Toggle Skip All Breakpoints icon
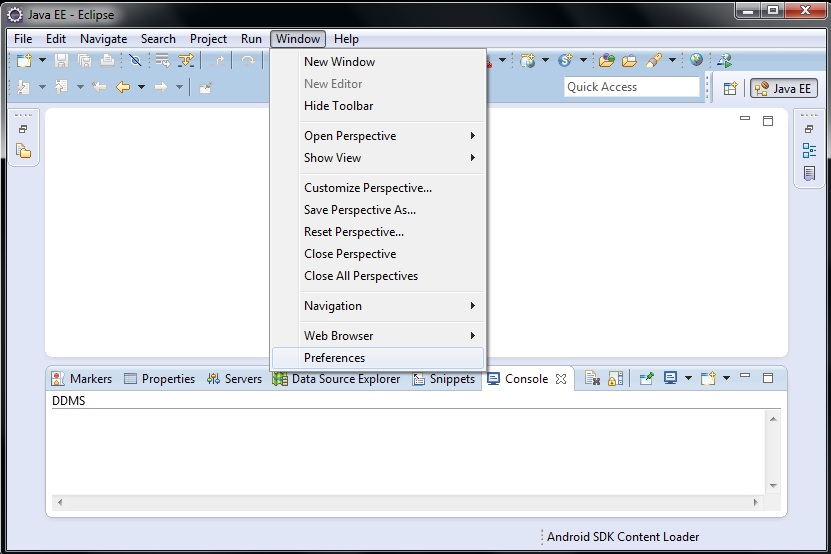831x554 pixels. [135, 61]
